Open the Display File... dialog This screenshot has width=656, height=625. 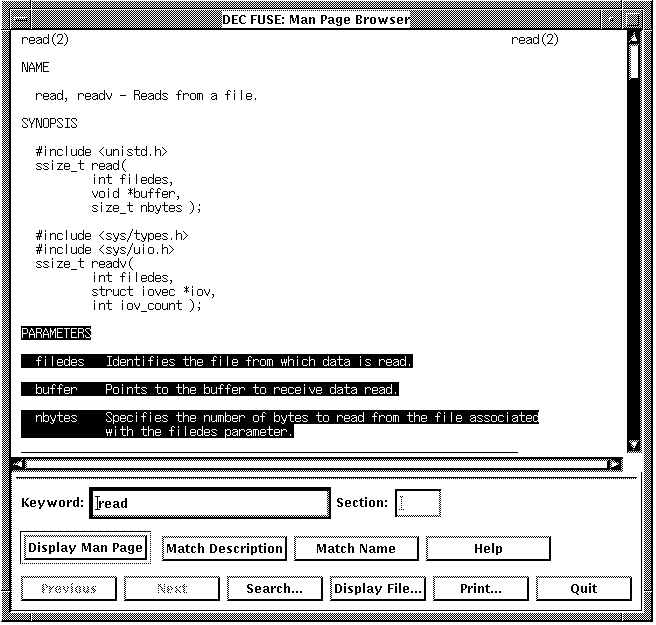pyautogui.click(x=378, y=588)
